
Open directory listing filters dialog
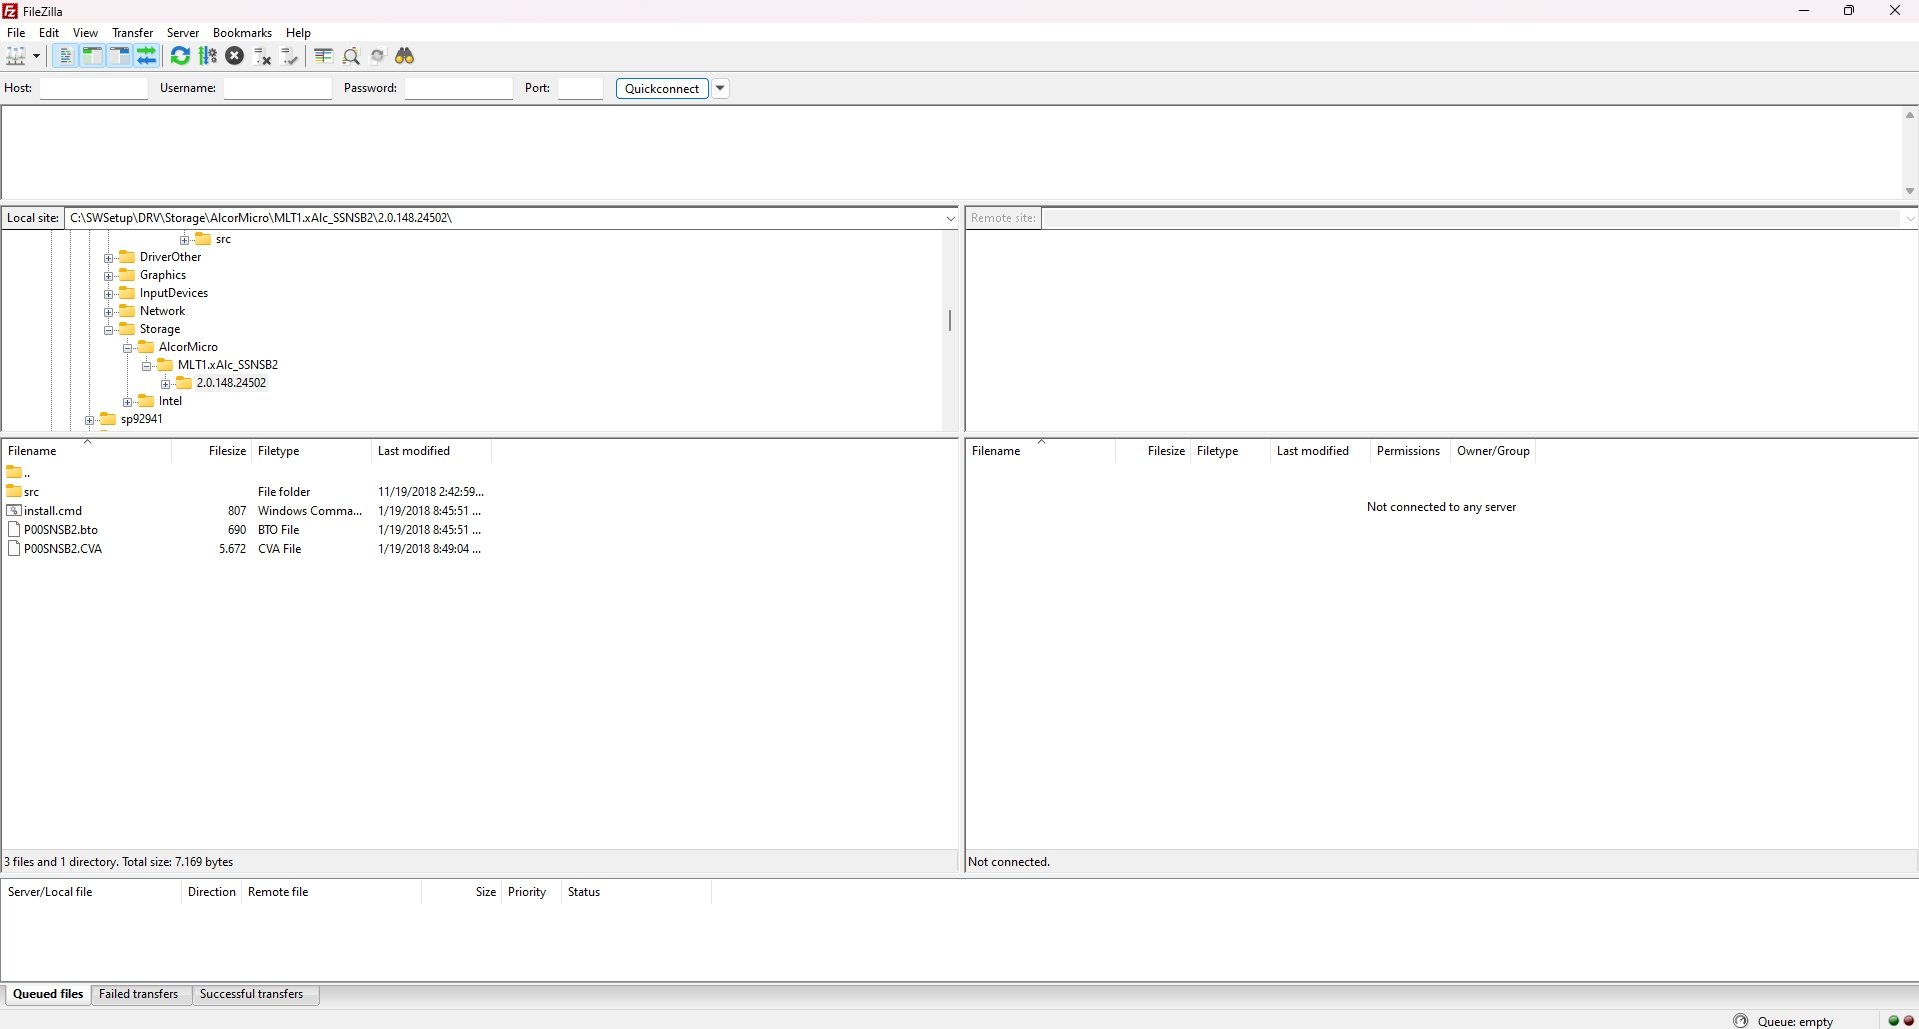tap(323, 56)
